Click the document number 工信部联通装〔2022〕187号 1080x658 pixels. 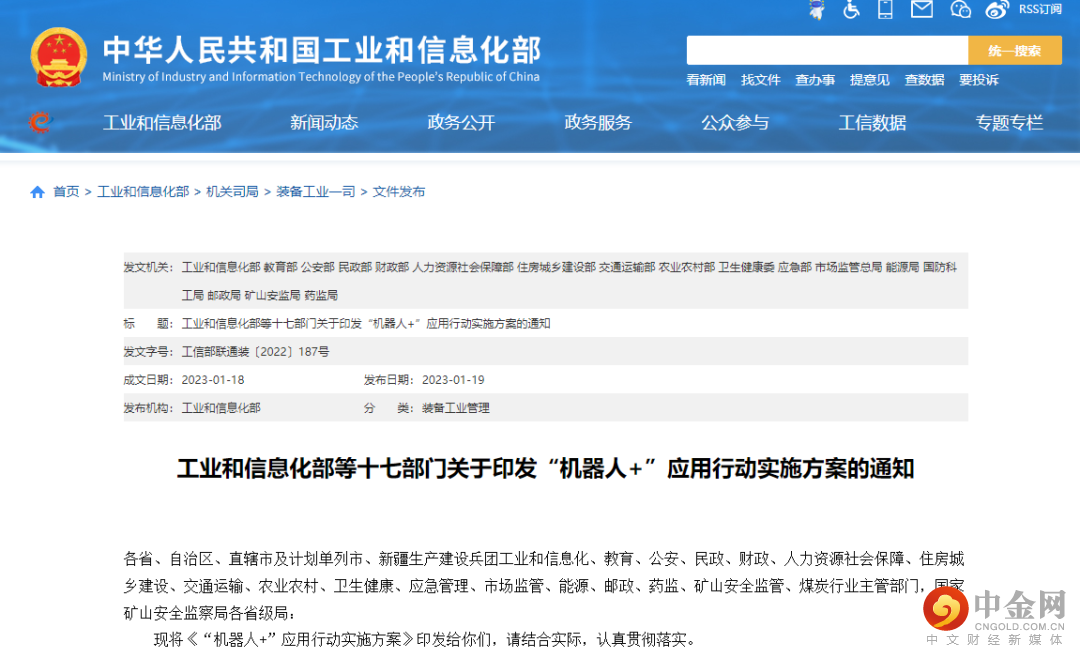pos(255,351)
